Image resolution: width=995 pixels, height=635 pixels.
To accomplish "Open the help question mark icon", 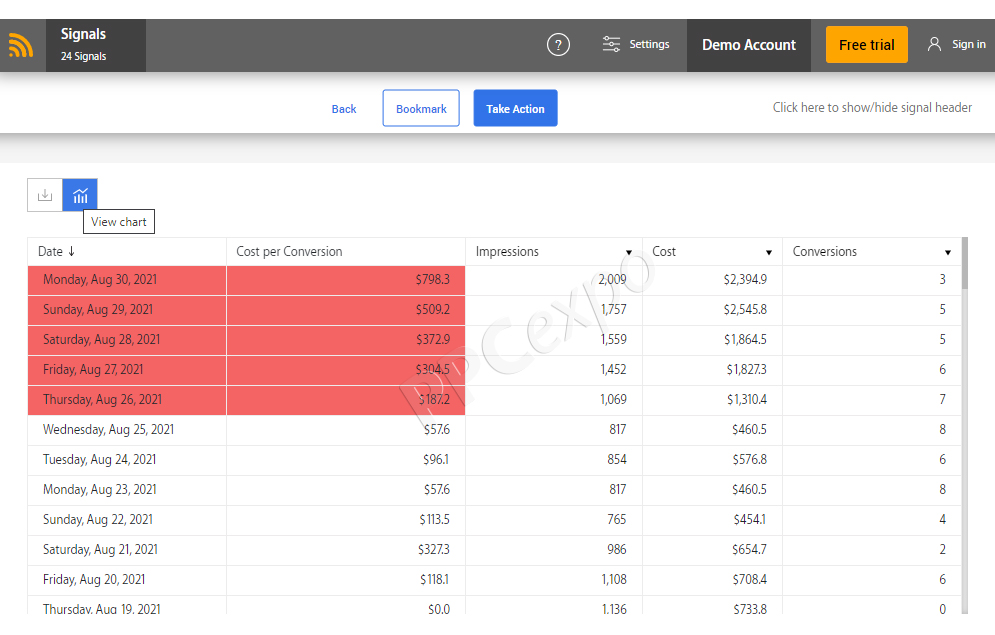I will 558,45.
